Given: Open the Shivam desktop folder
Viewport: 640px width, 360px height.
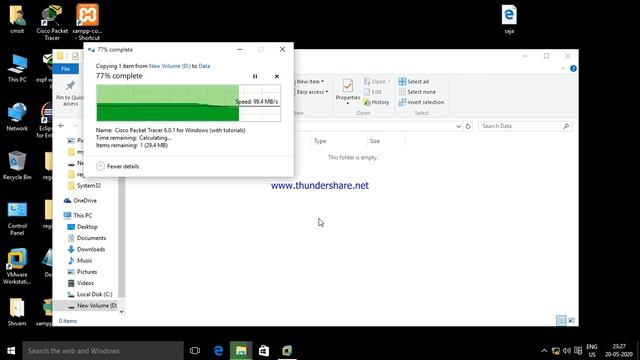Looking at the screenshot, I should coord(17,312).
